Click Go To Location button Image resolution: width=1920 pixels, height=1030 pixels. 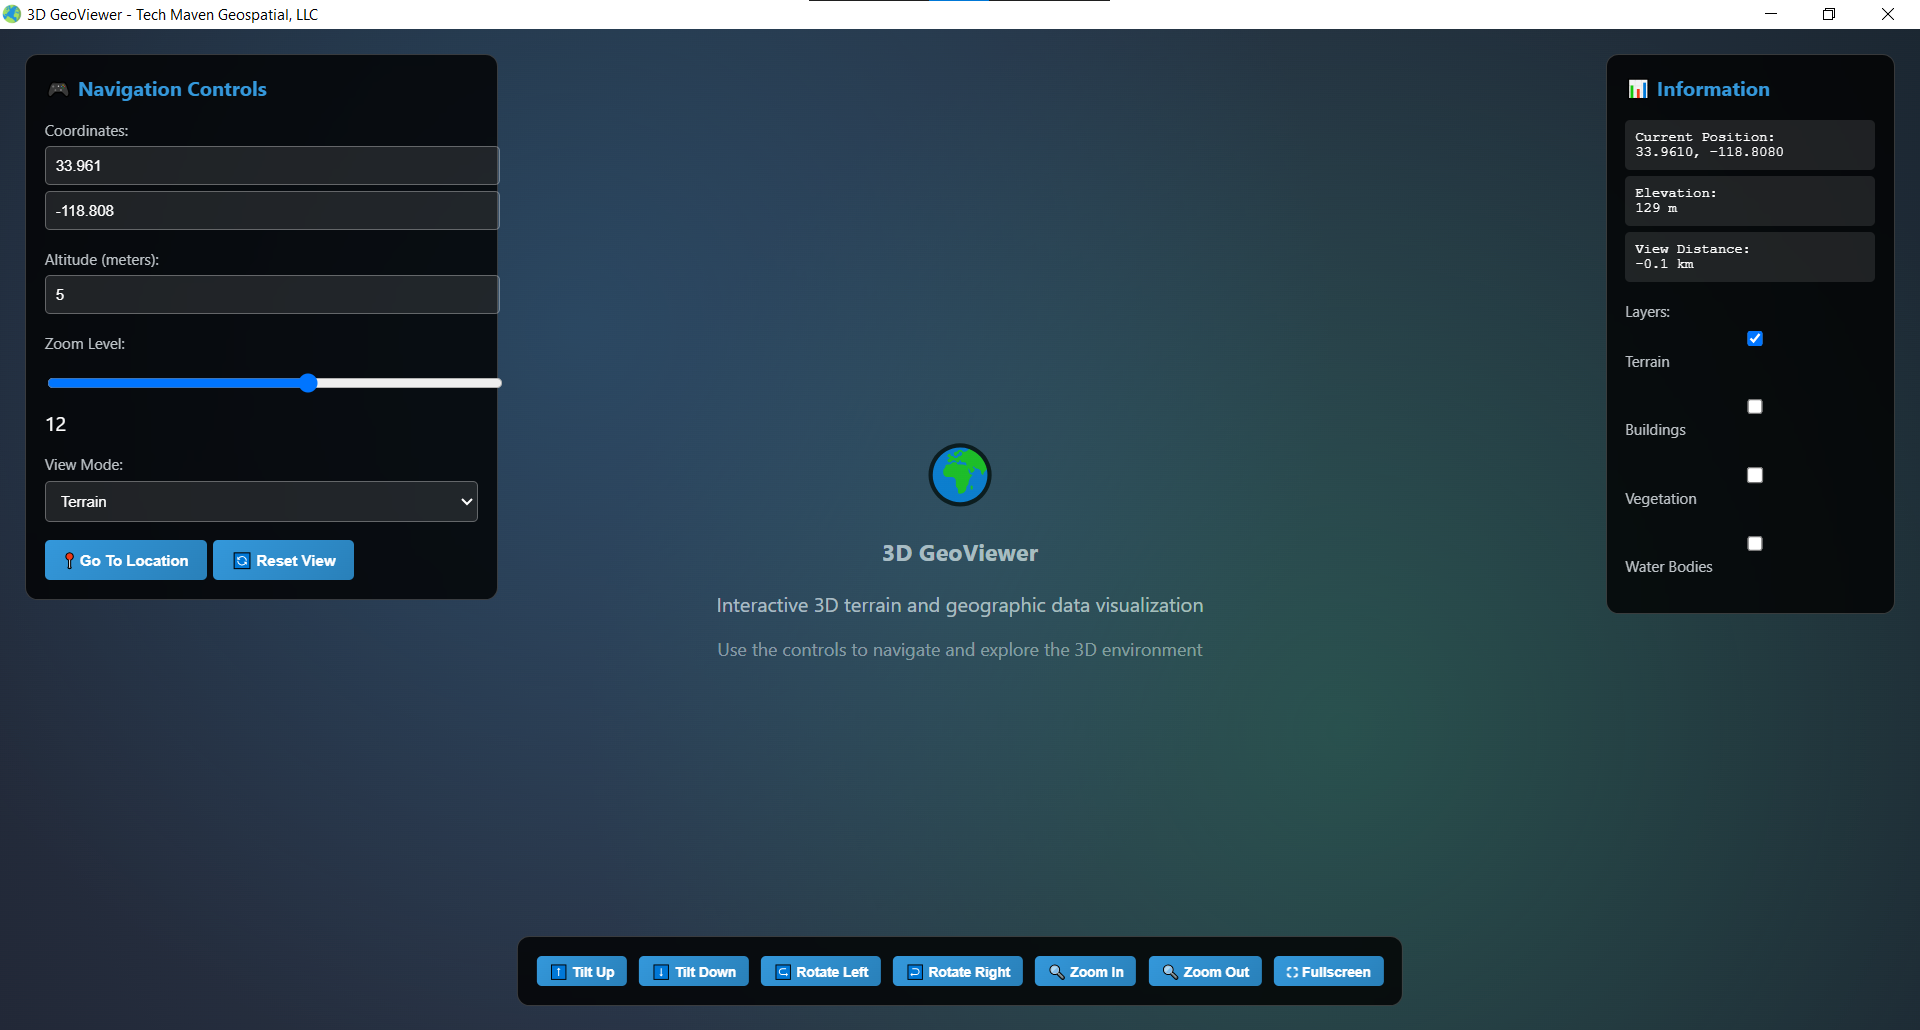point(126,560)
